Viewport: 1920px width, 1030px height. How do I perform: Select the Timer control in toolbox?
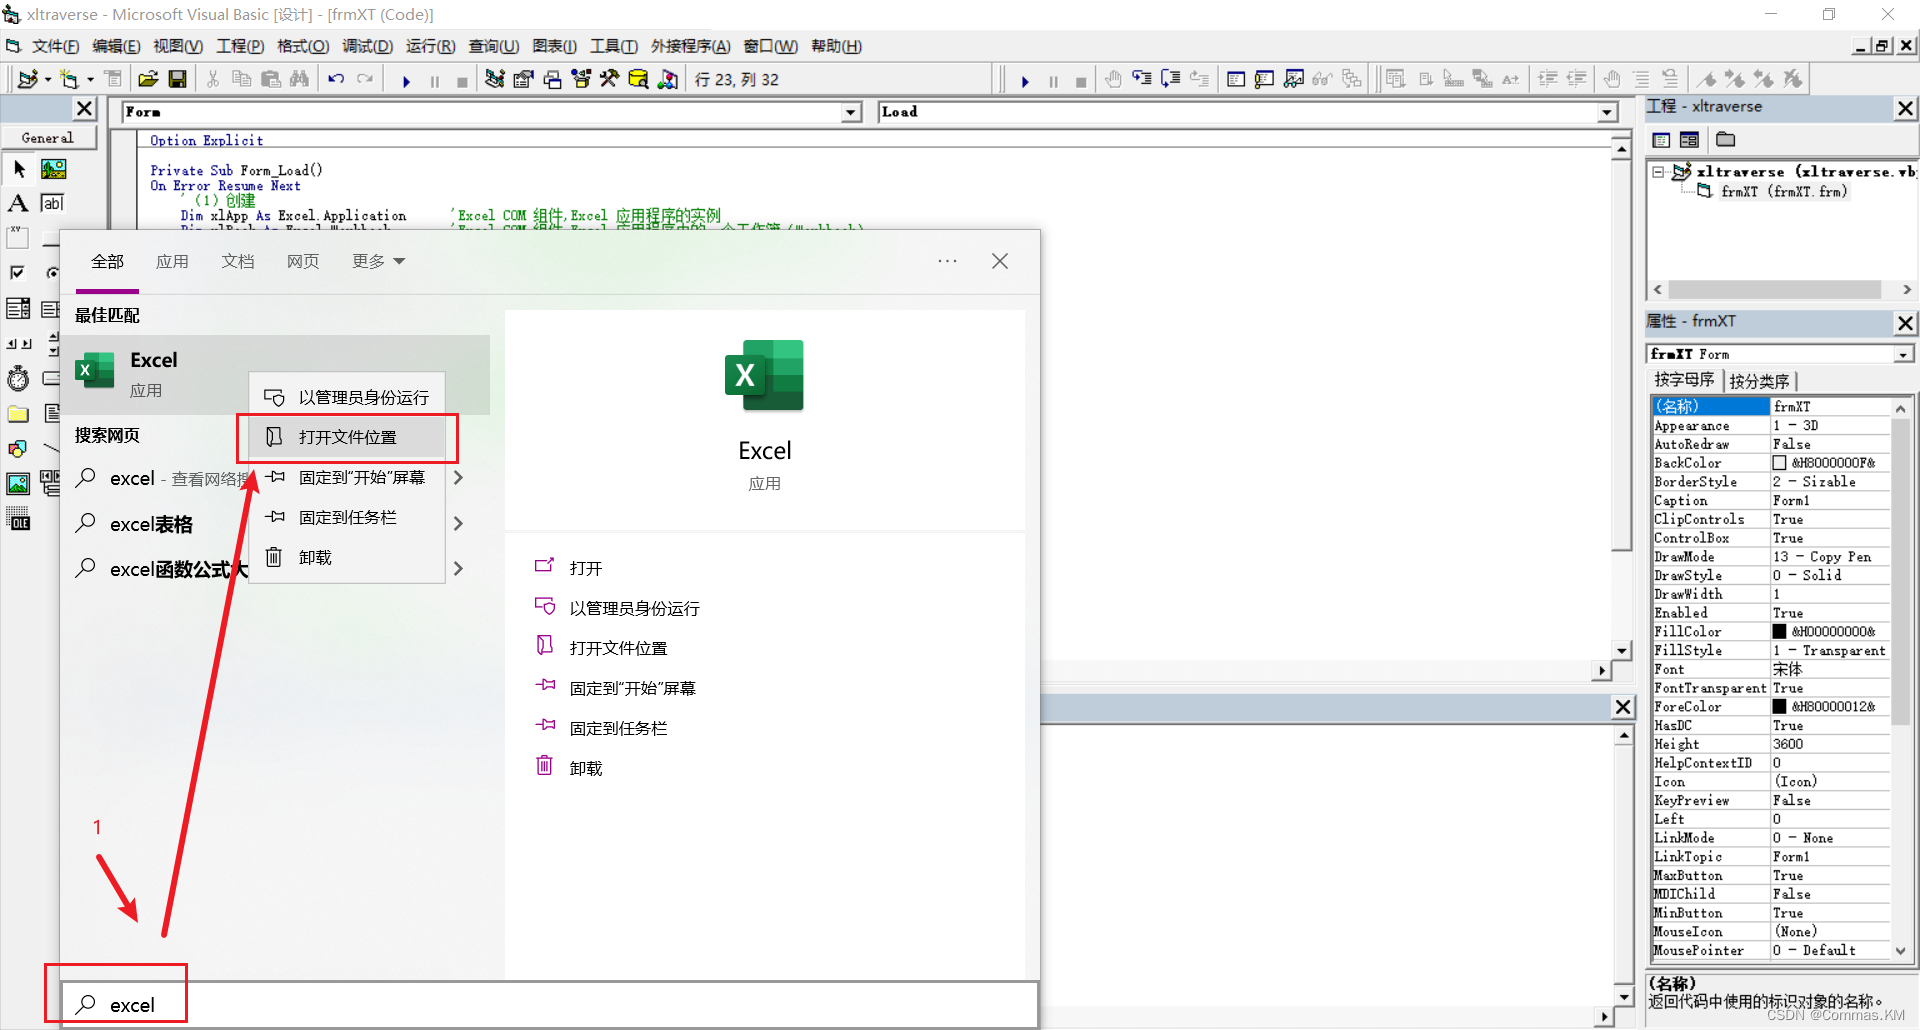tap(19, 379)
